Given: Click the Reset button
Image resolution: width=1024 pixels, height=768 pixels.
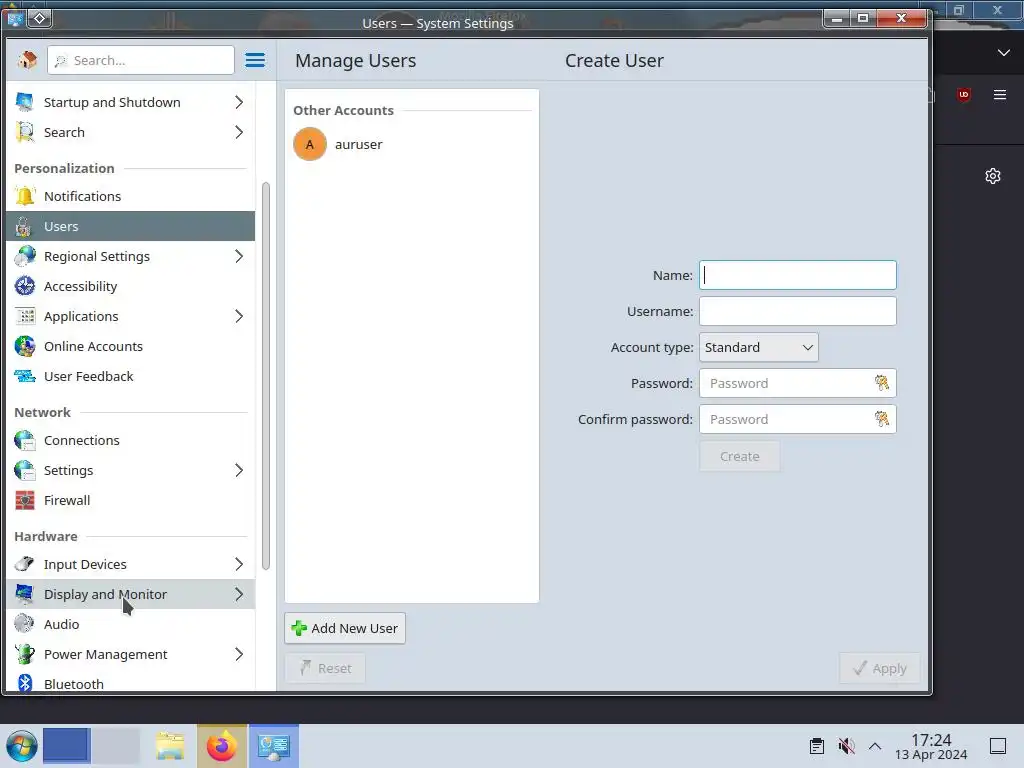Looking at the screenshot, I should point(325,668).
